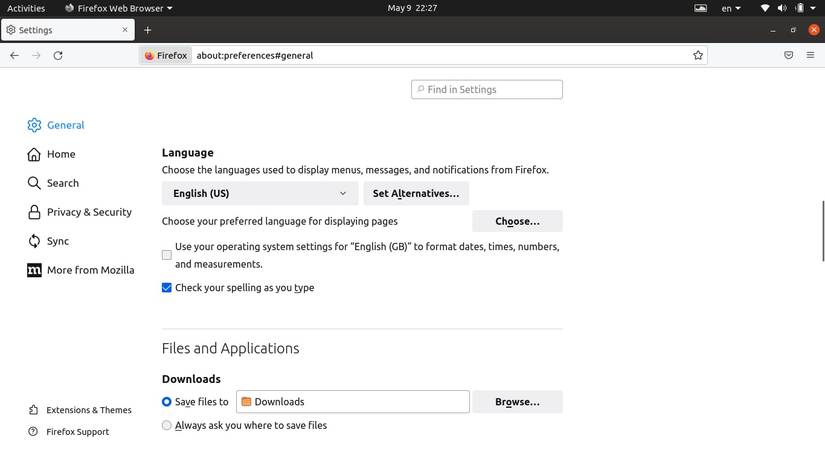
Task: Click the Privacy & Security lock icon
Action: coord(34,212)
